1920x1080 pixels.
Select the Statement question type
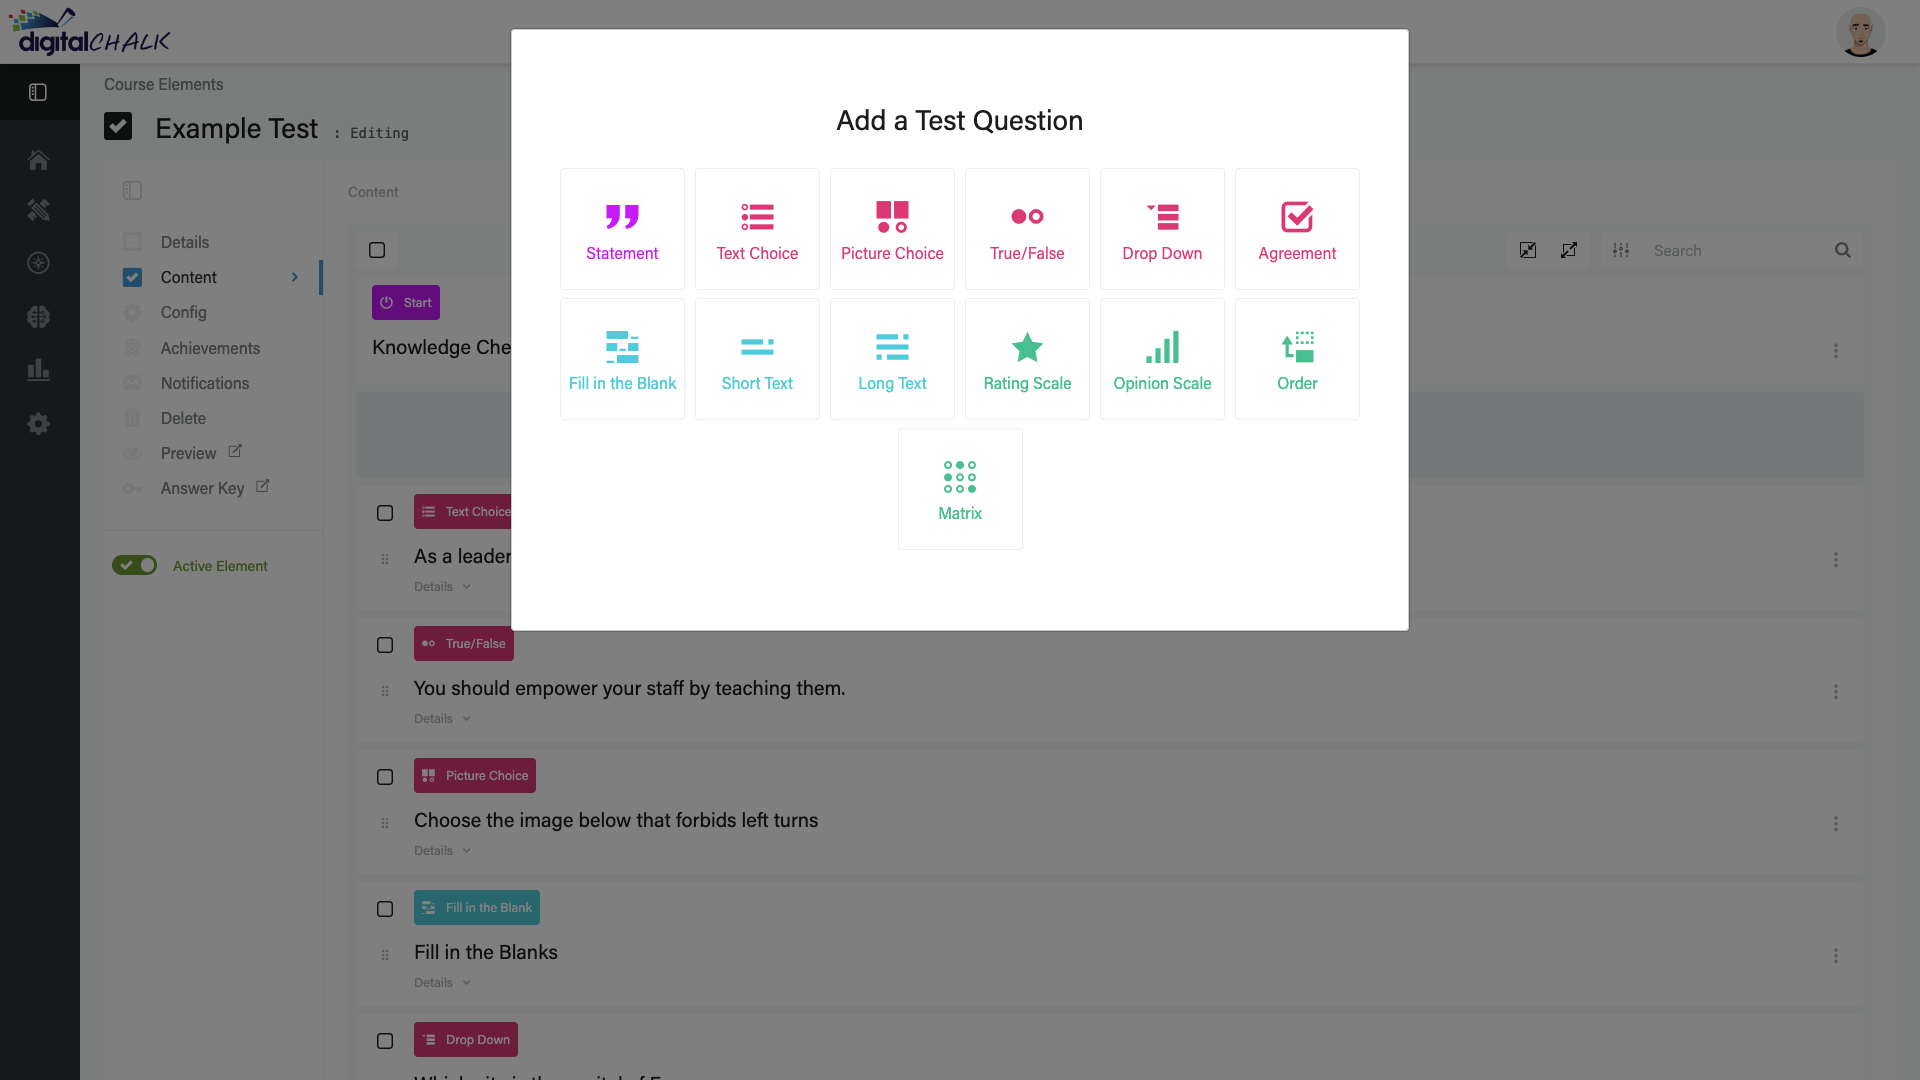(x=622, y=228)
